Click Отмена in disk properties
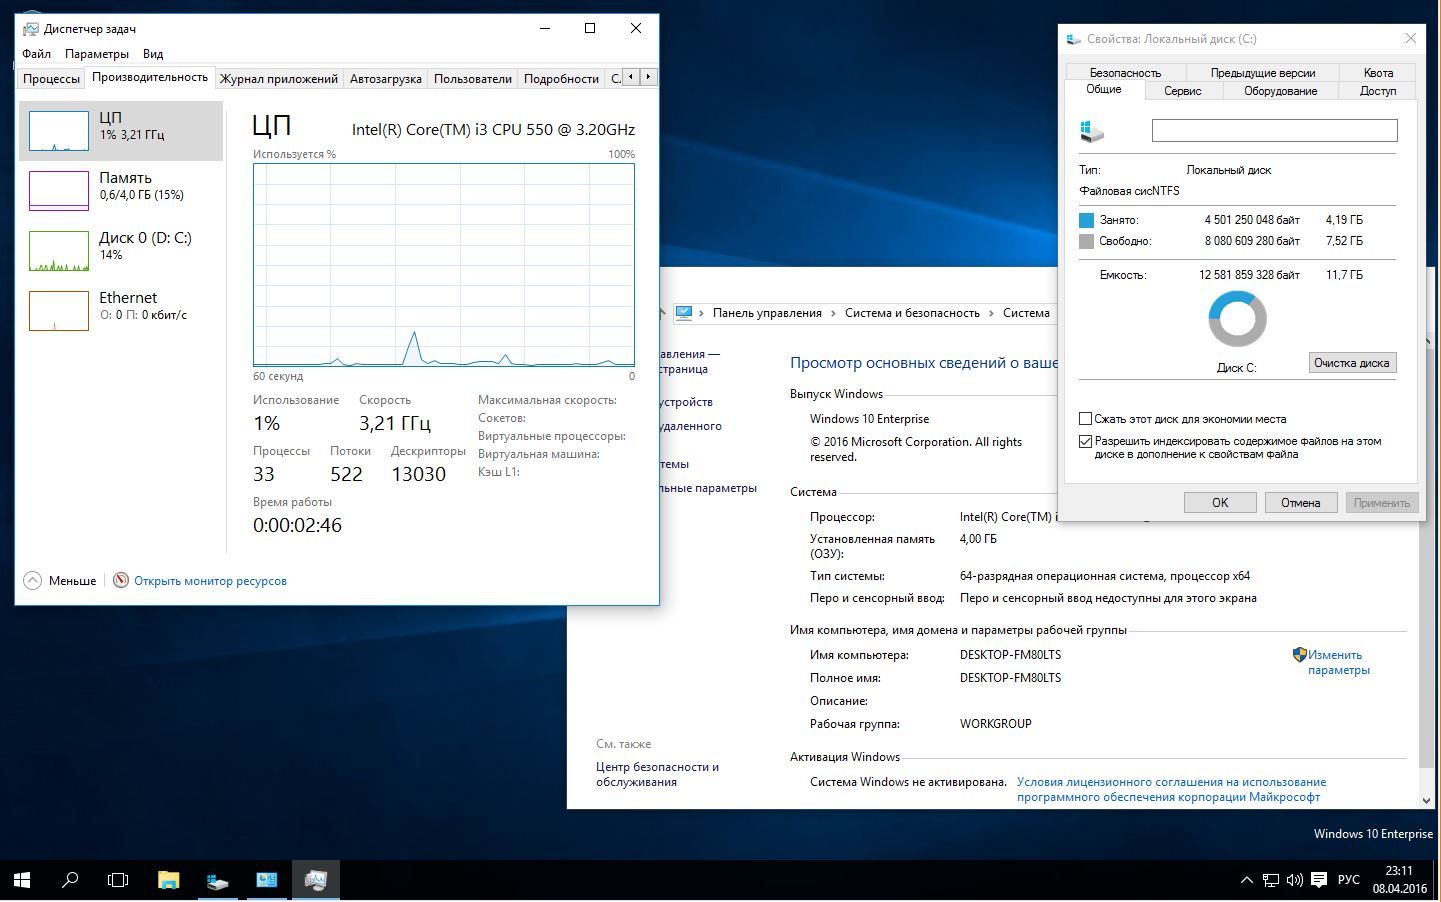The height and width of the screenshot is (902, 1441). click(1300, 502)
